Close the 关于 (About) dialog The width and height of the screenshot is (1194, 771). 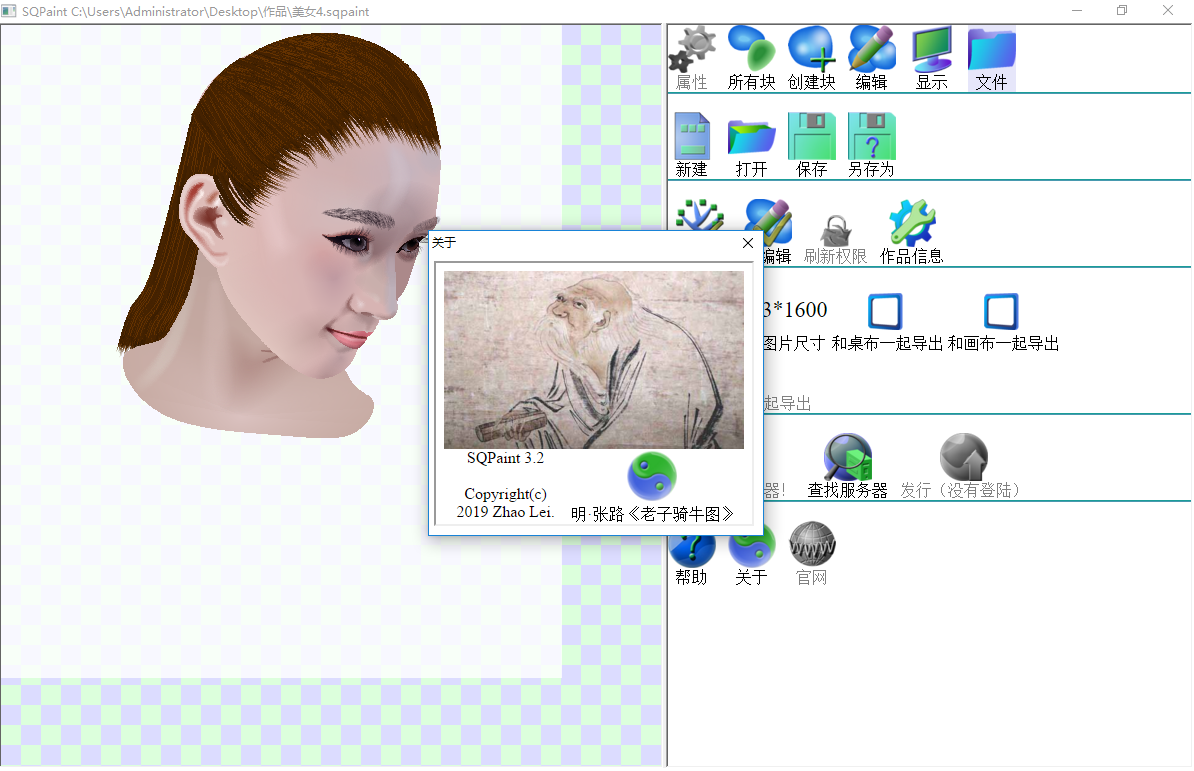pyautogui.click(x=748, y=243)
